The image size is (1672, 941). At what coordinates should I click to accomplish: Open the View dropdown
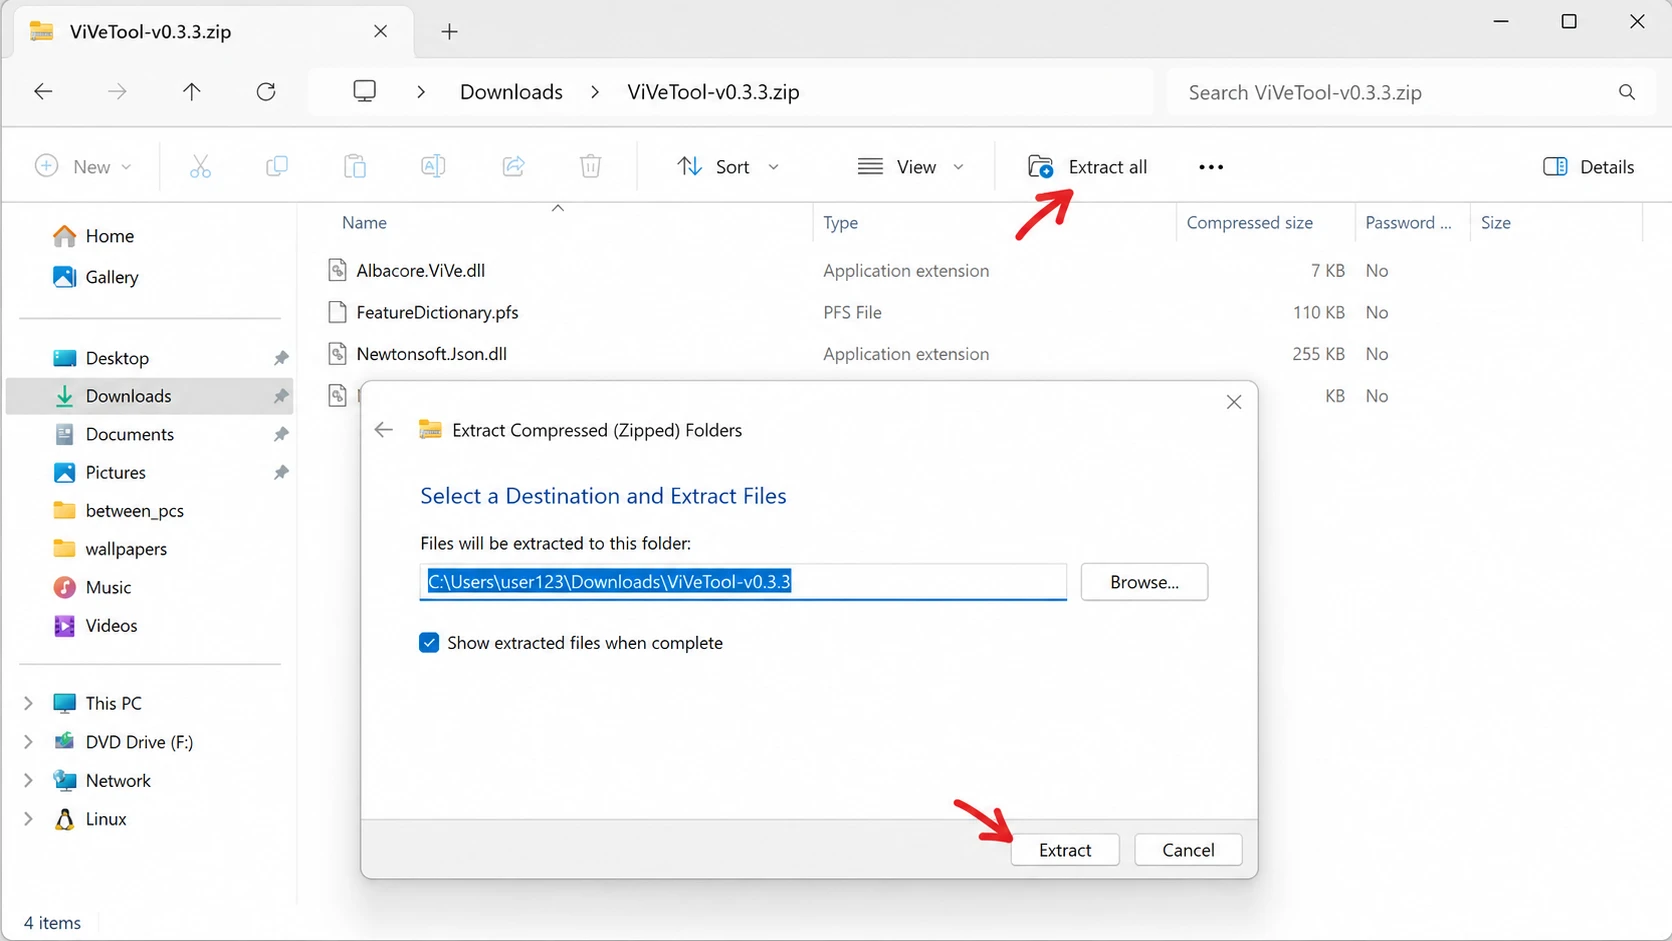pyautogui.click(x=910, y=167)
